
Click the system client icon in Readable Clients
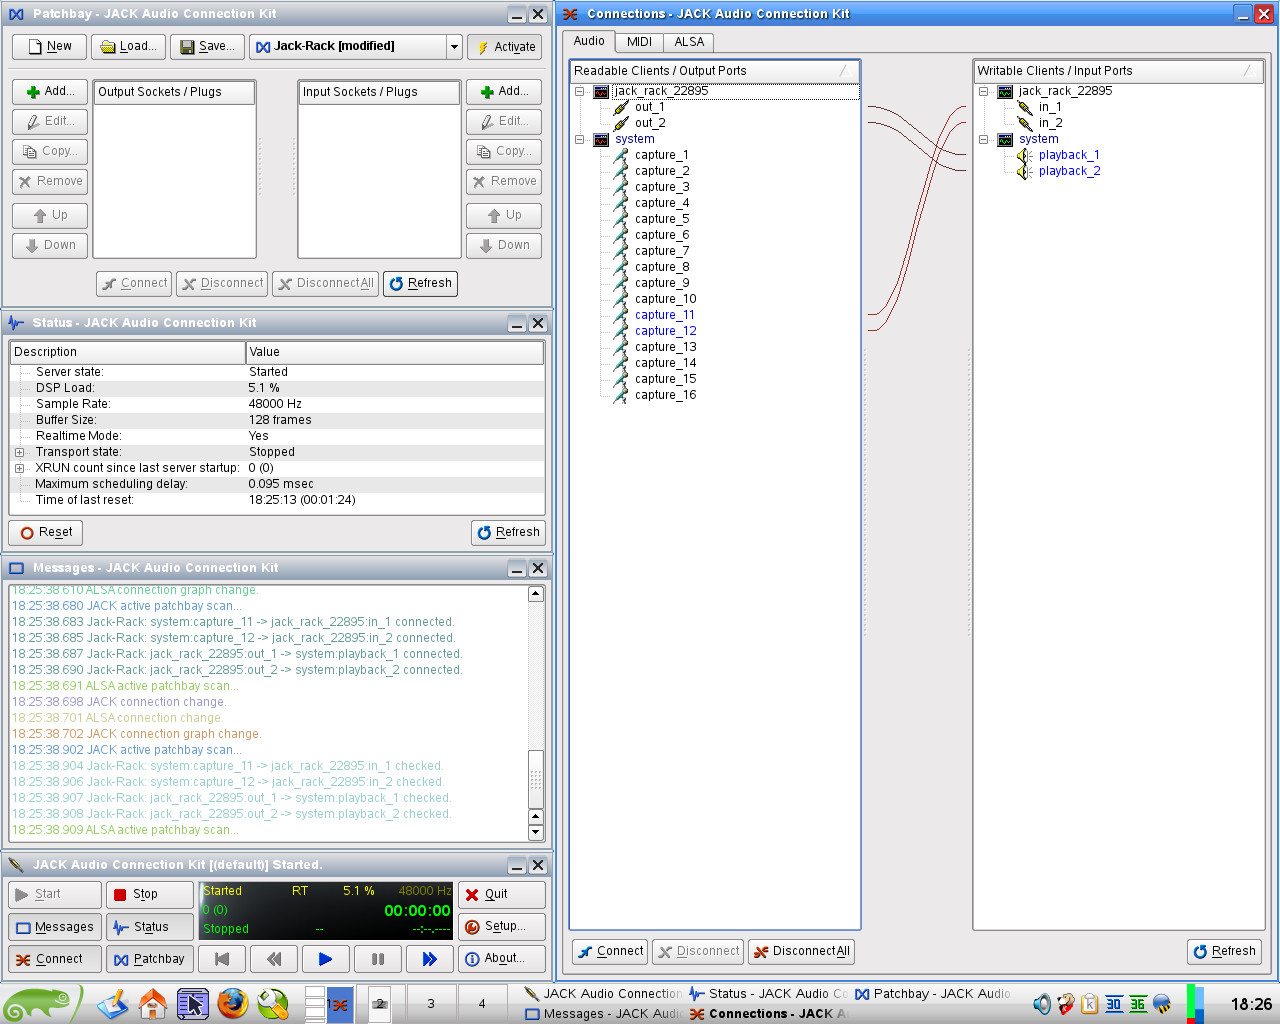(601, 139)
